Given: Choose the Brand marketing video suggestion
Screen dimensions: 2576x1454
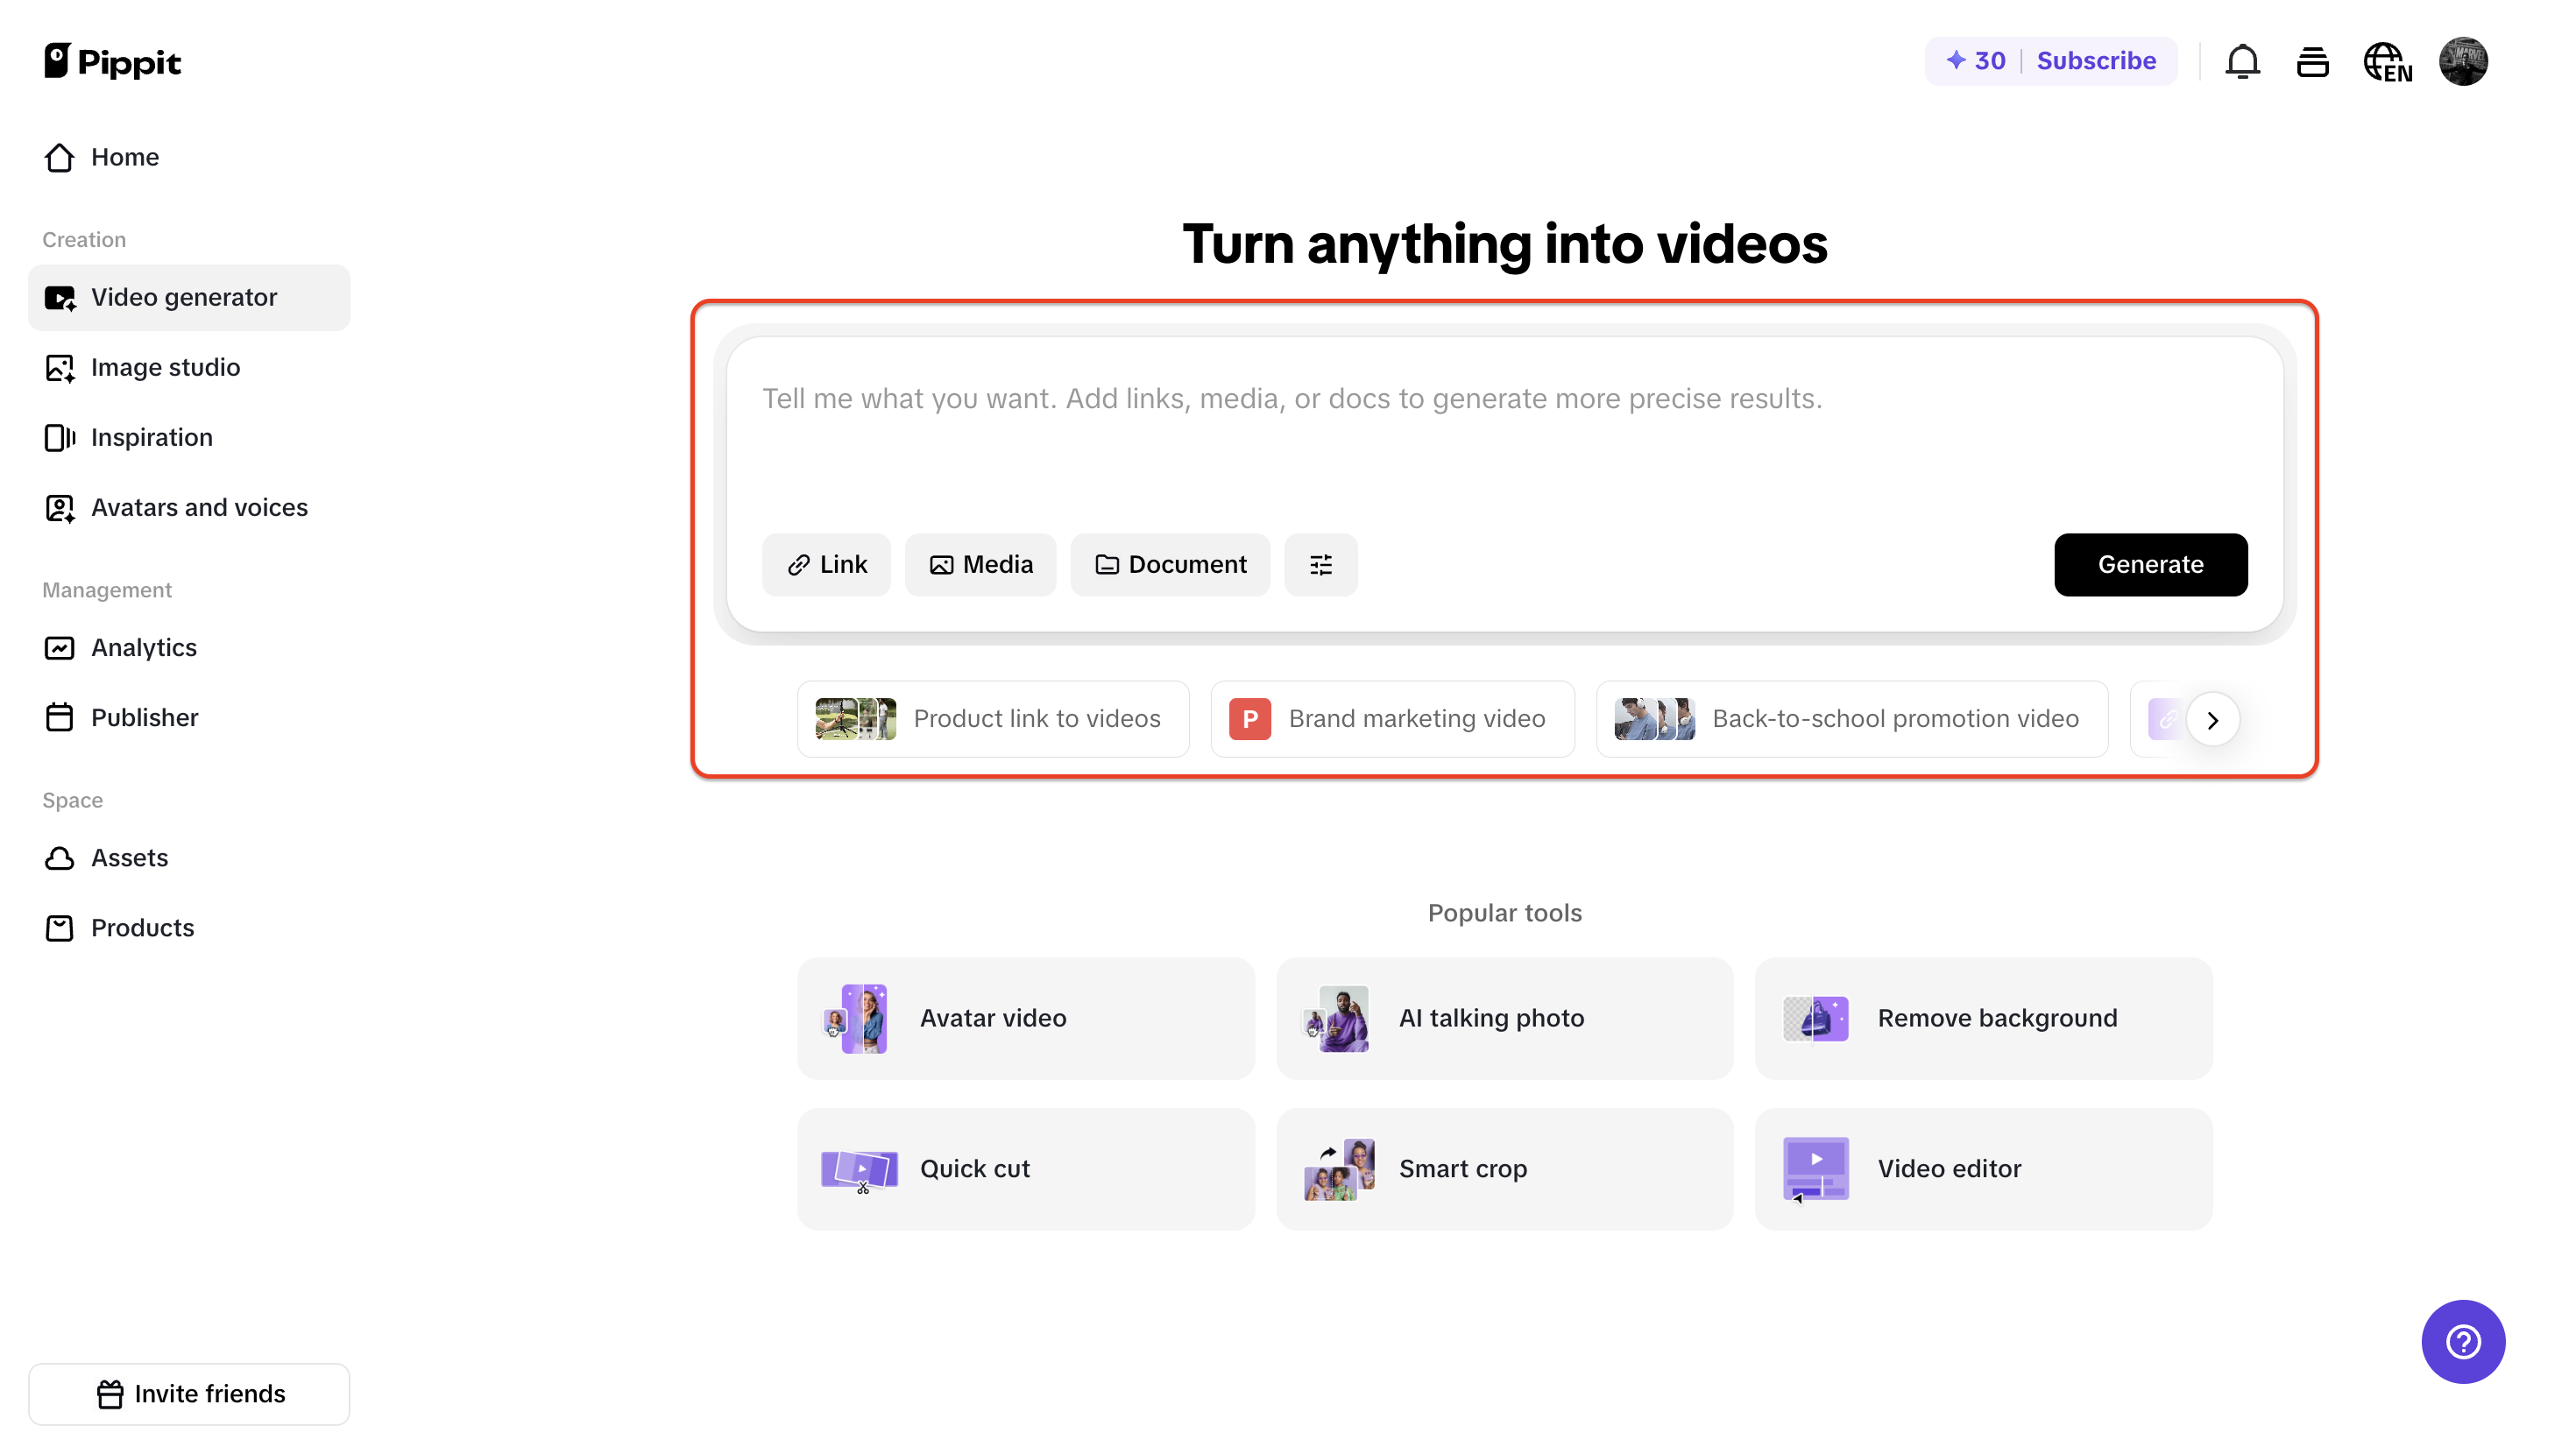Looking at the screenshot, I should click(1391, 718).
